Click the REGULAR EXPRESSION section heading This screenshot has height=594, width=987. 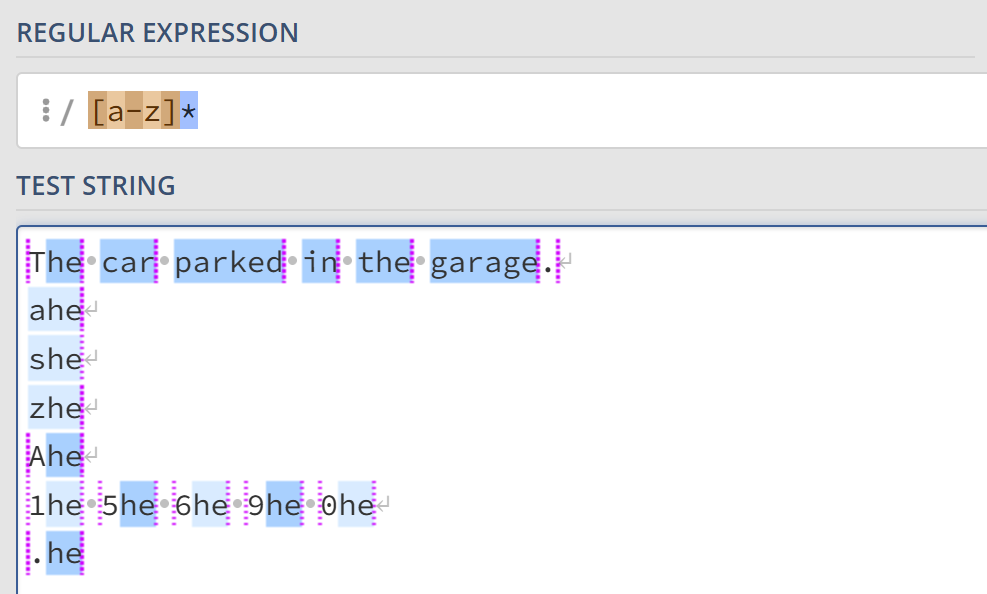[x=158, y=32]
